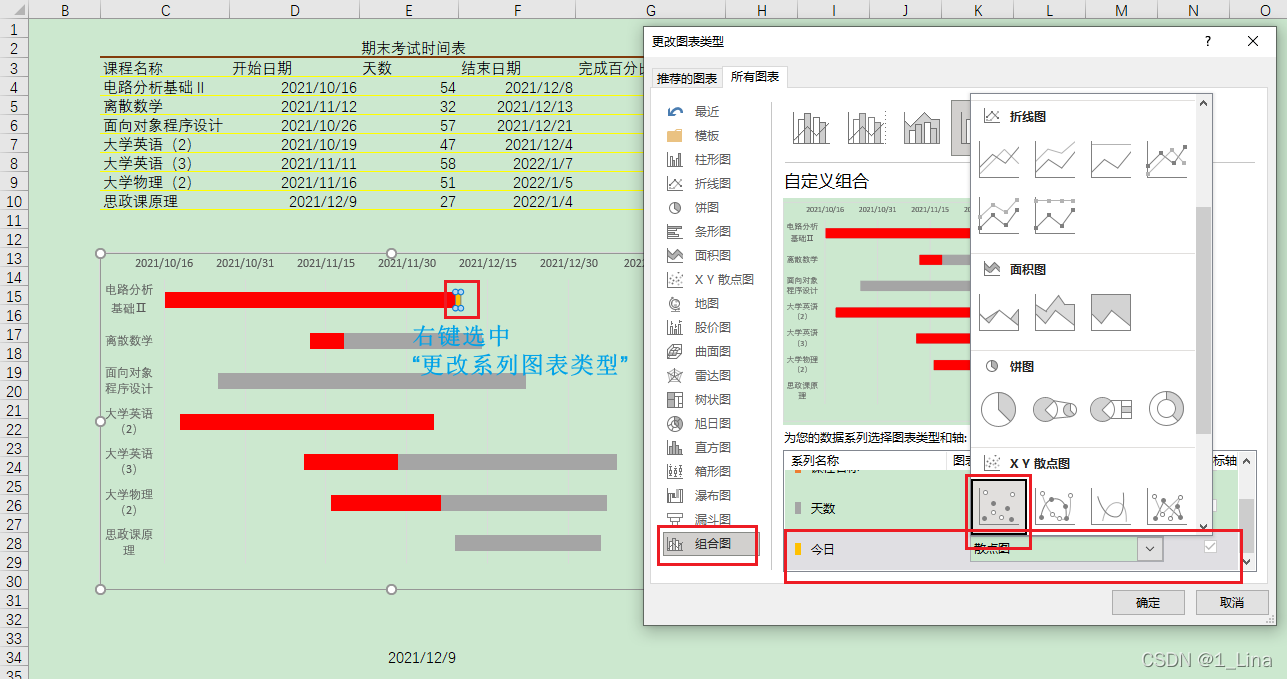Viewport: 1287px width, 679px height.
Task: Pick the stacked line with markers option
Action: [998, 215]
